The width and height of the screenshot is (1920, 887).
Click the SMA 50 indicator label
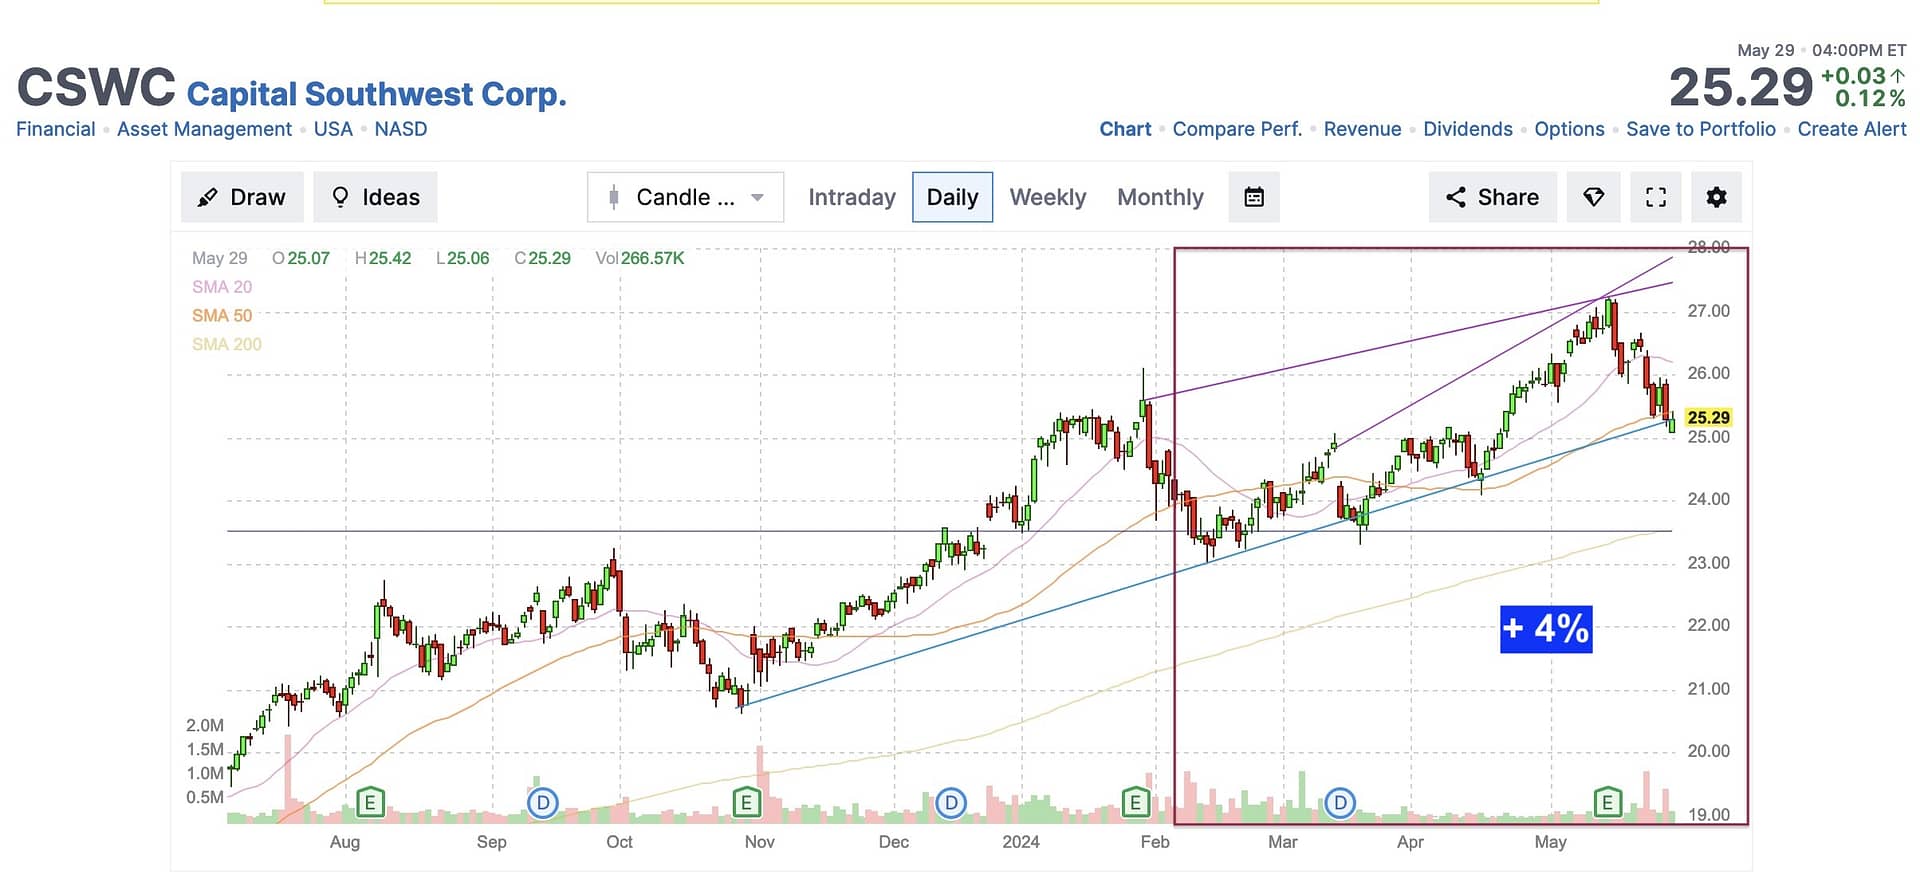pyautogui.click(x=222, y=316)
